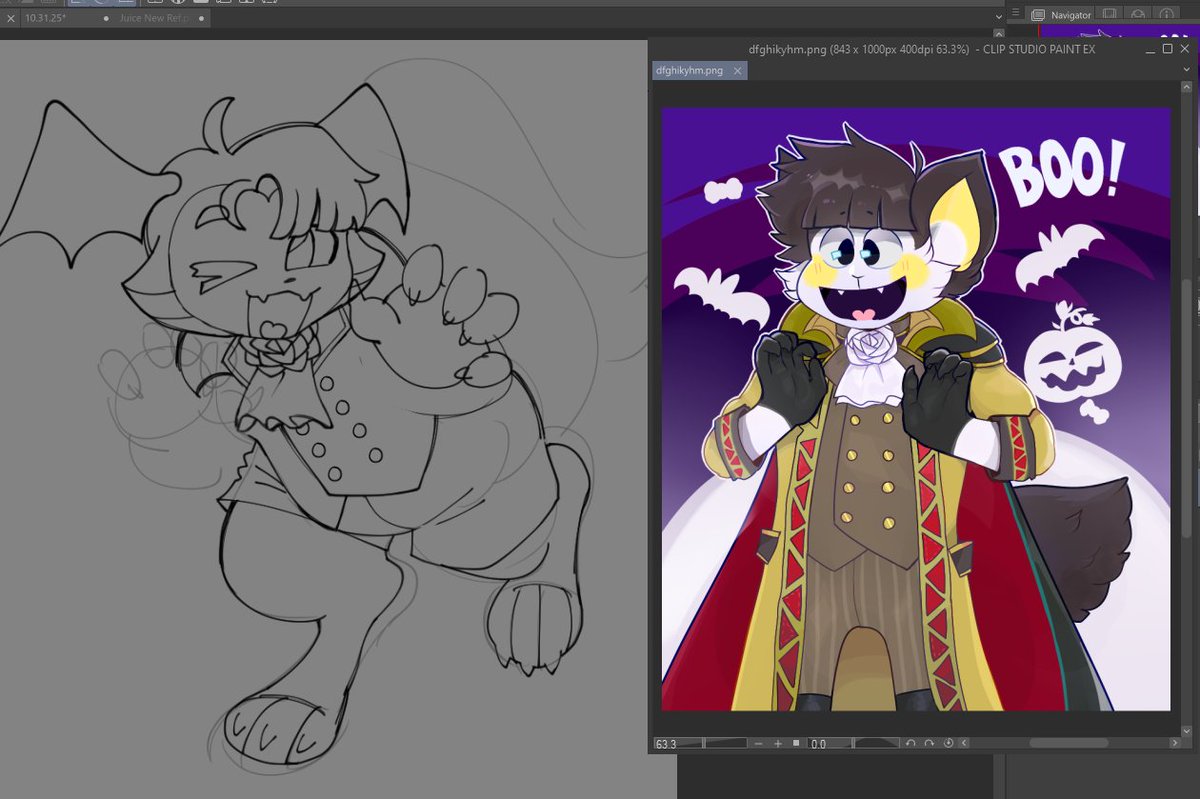Reset the canvas rotation using the rotation reset icon
1200x799 pixels.
(x=948, y=743)
